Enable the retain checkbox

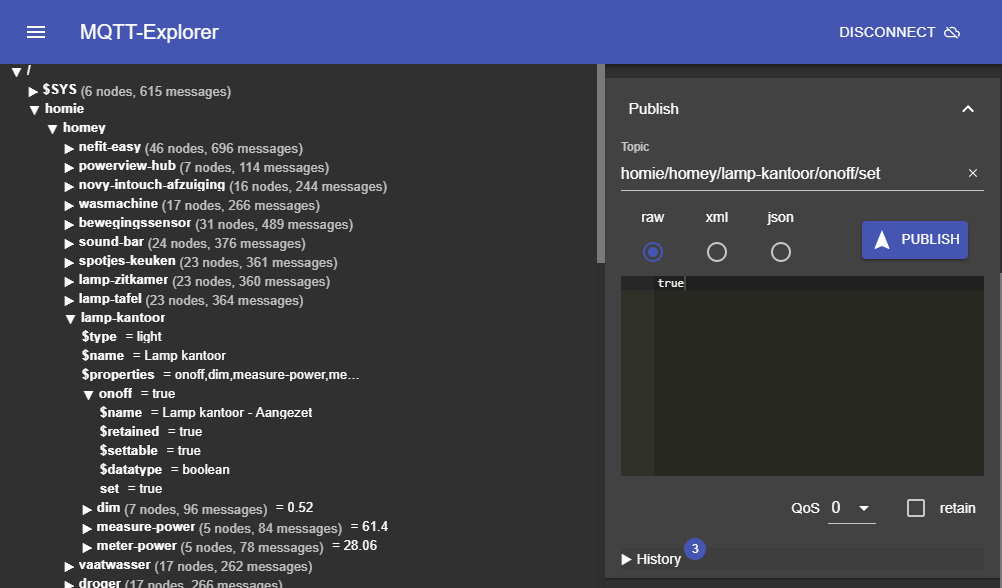(916, 508)
